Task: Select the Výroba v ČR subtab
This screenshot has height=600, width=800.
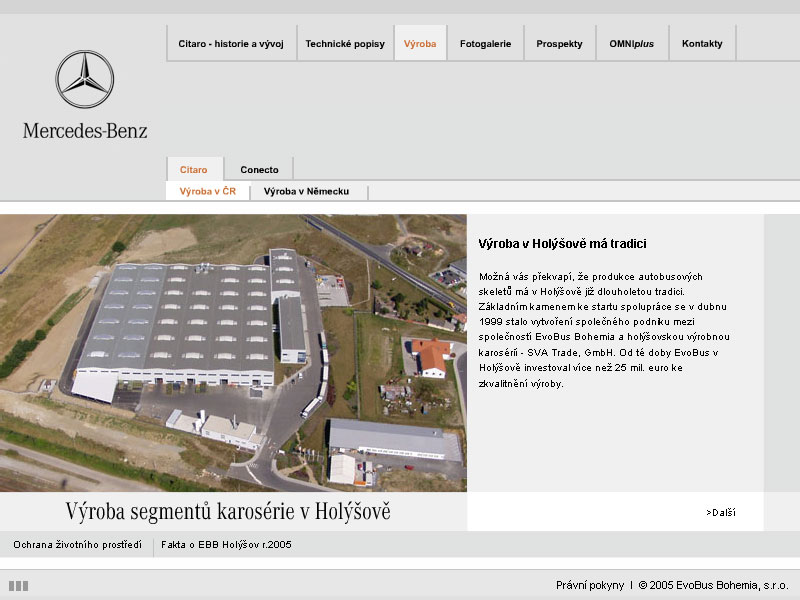Action: coord(208,191)
